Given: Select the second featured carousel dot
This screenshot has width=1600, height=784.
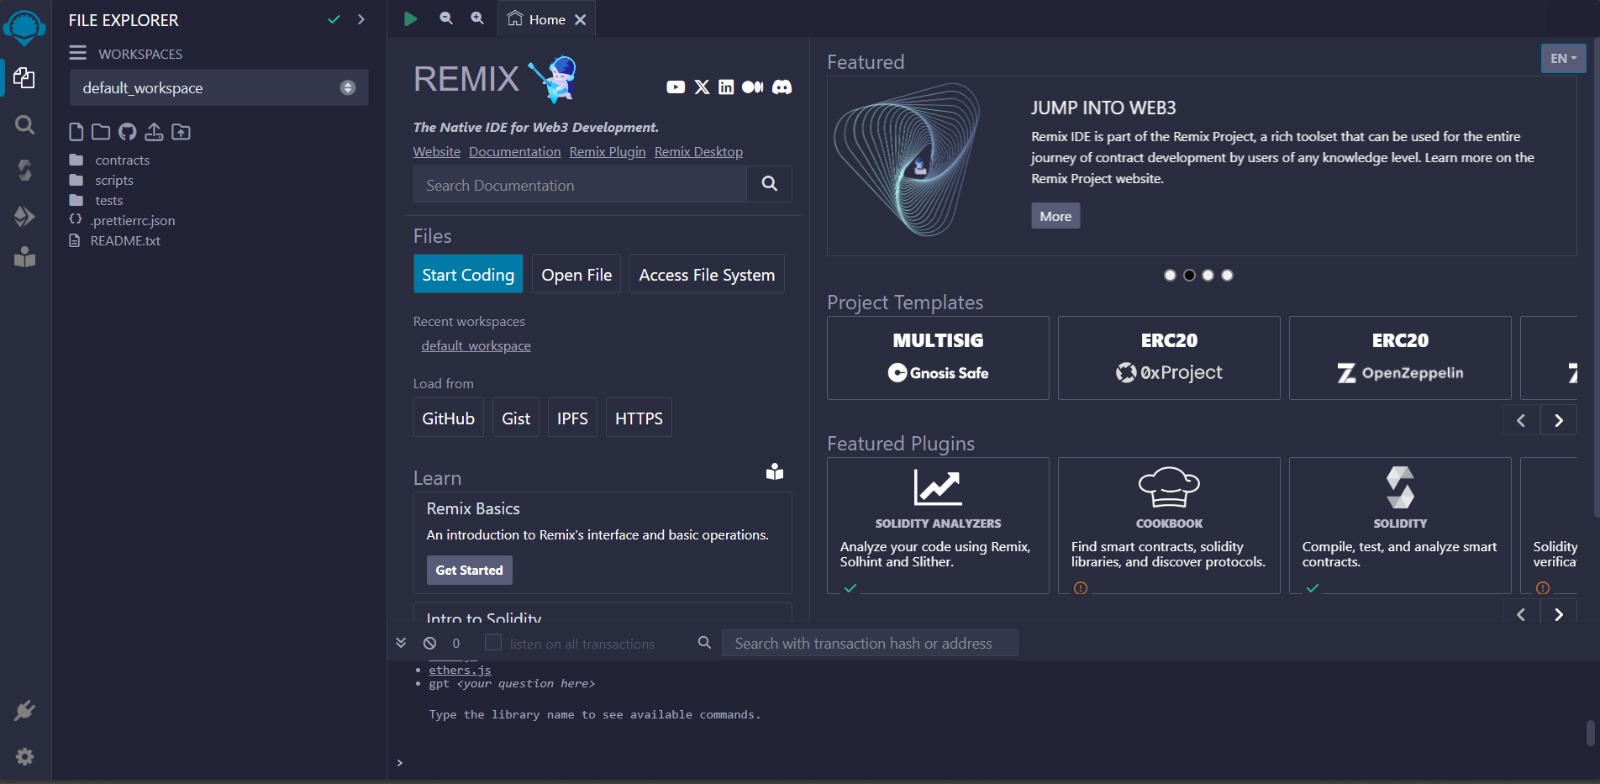Looking at the screenshot, I should click(1189, 275).
